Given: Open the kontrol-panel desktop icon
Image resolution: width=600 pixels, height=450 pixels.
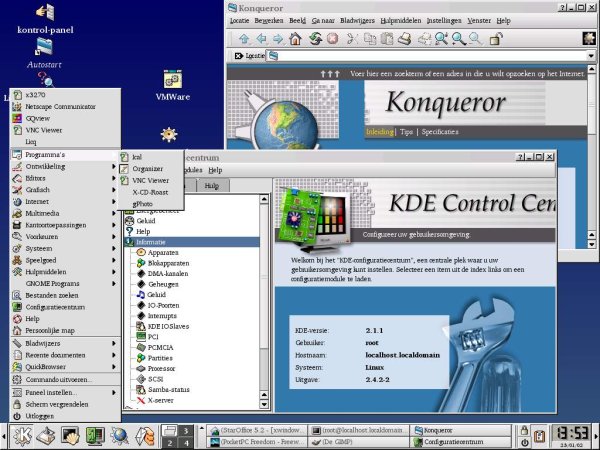Looking at the screenshot, I should pos(45,18).
